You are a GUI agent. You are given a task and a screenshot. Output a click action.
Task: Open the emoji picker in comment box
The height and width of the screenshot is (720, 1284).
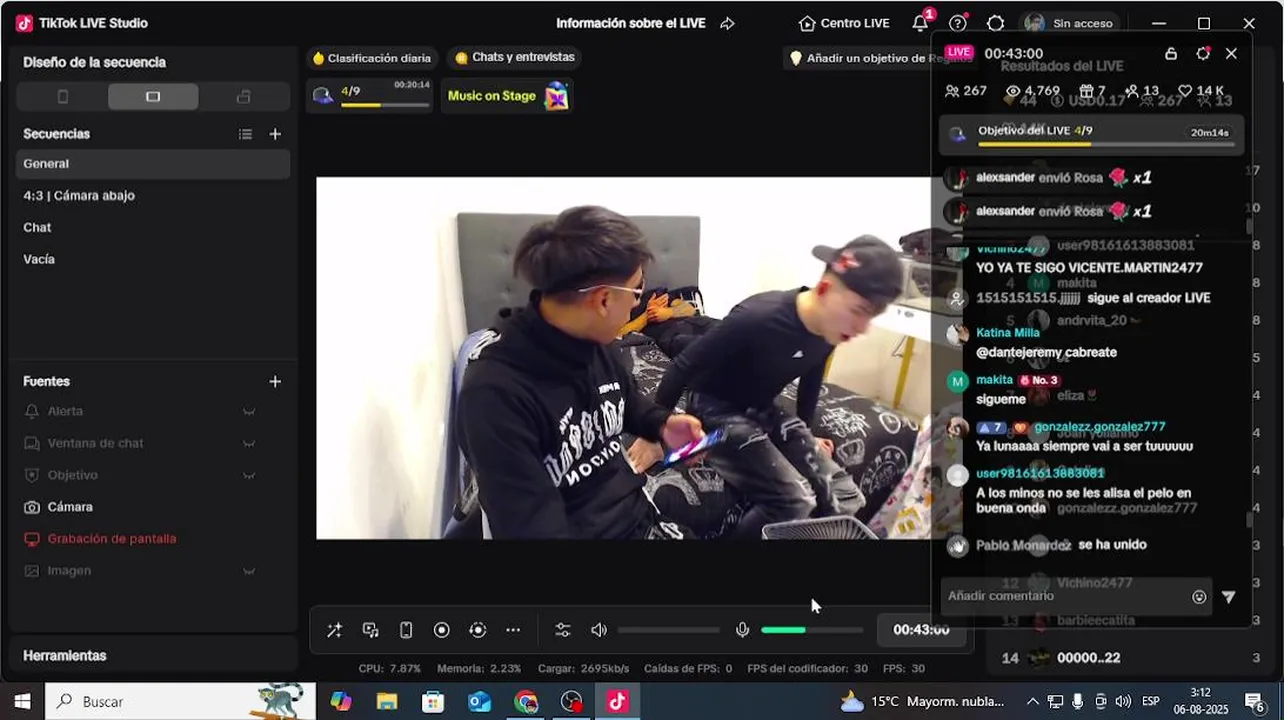pyautogui.click(x=1199, y=597)
